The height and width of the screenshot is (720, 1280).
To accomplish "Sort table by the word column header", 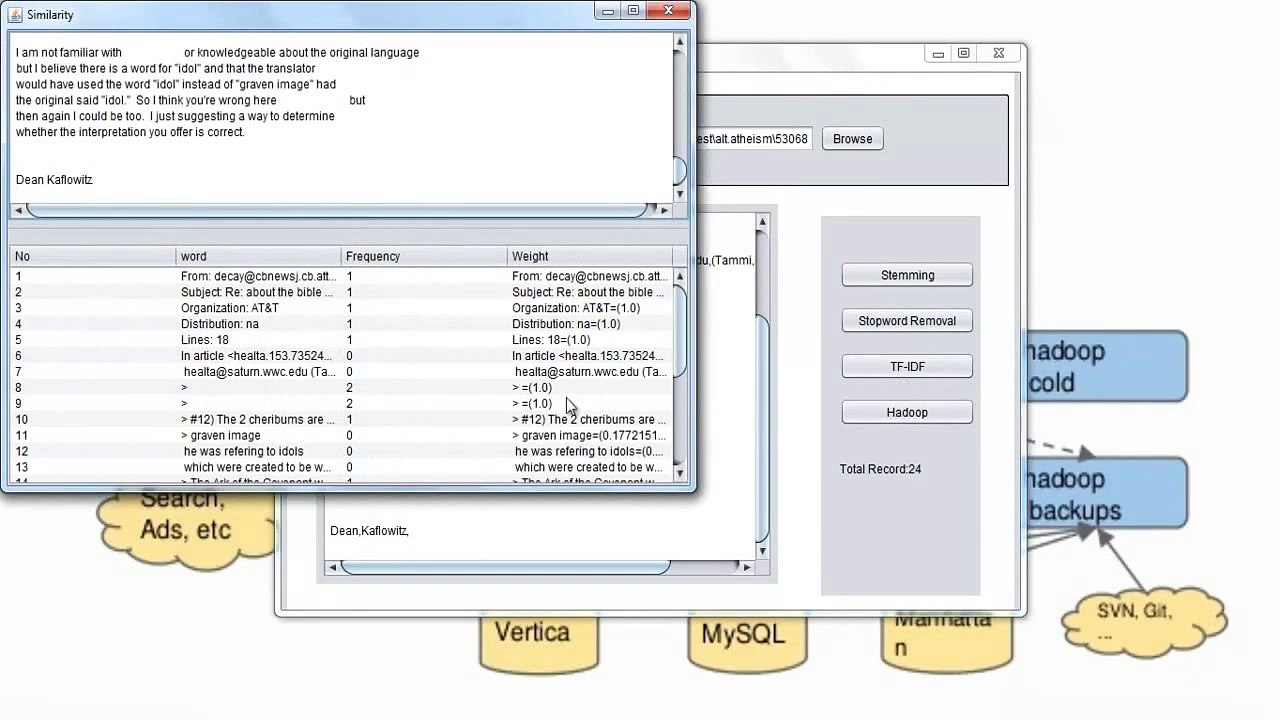I will click(x=259, y=256).
